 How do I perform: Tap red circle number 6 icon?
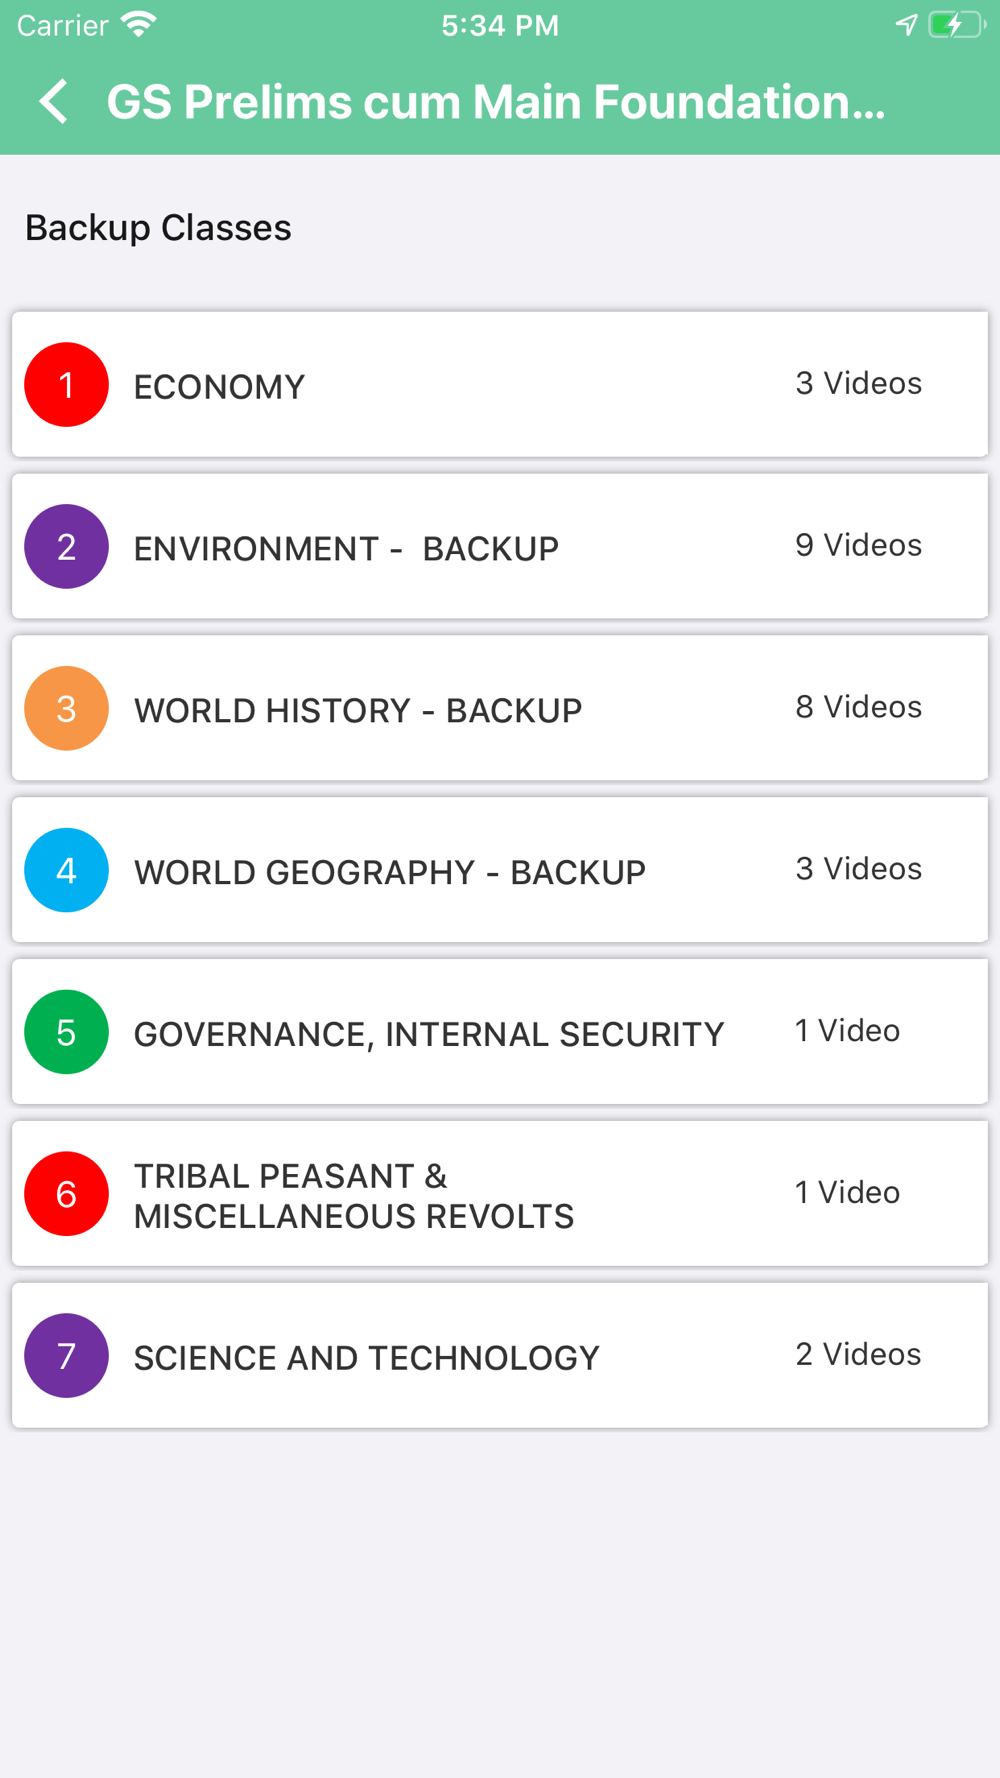click(67, 1194)
